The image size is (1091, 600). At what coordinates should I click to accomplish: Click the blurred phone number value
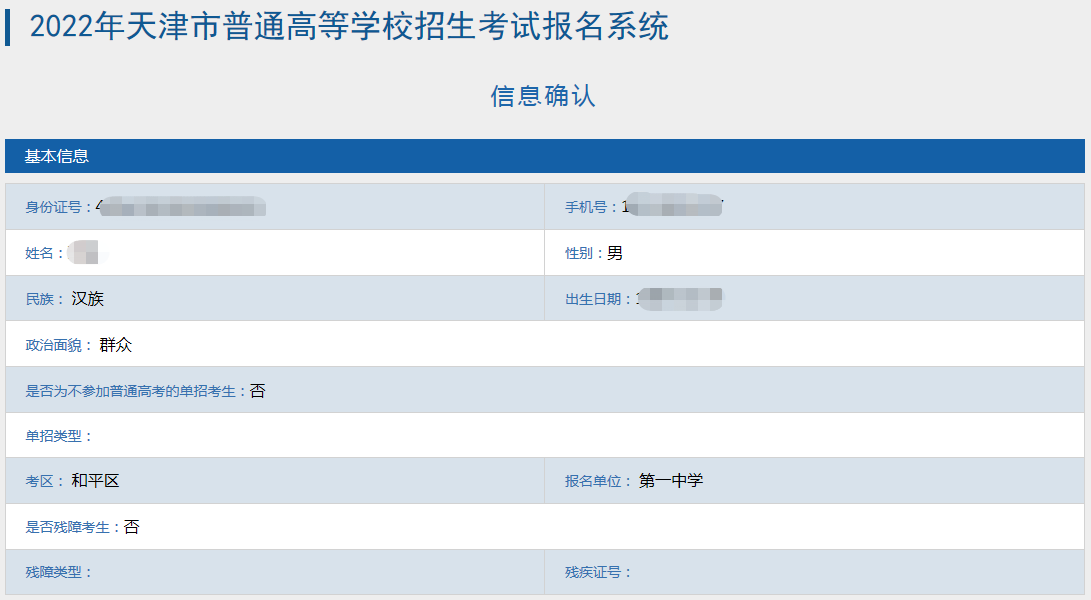(673, 207)
